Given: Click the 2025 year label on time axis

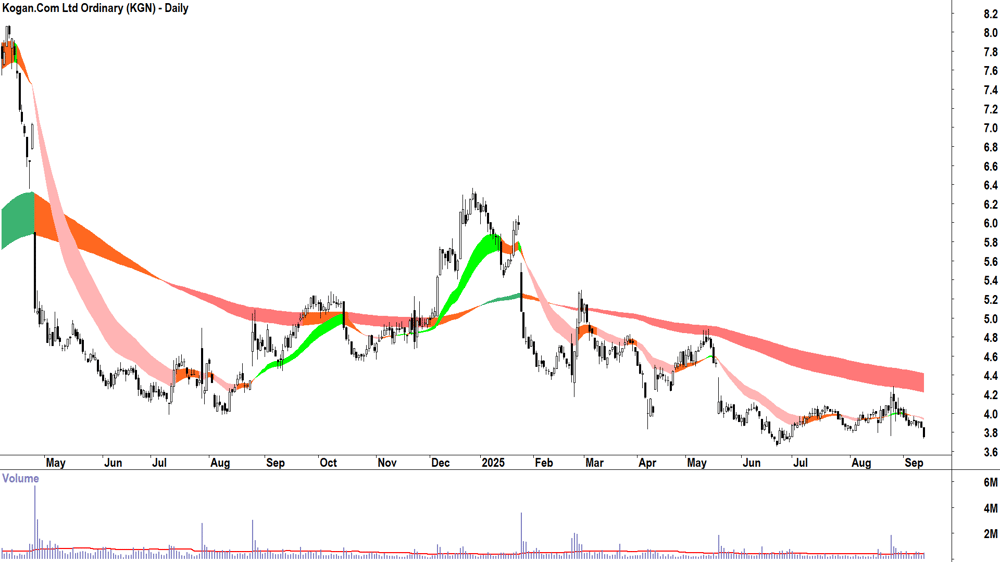Looking at the screenshot, I should [493, 462].
